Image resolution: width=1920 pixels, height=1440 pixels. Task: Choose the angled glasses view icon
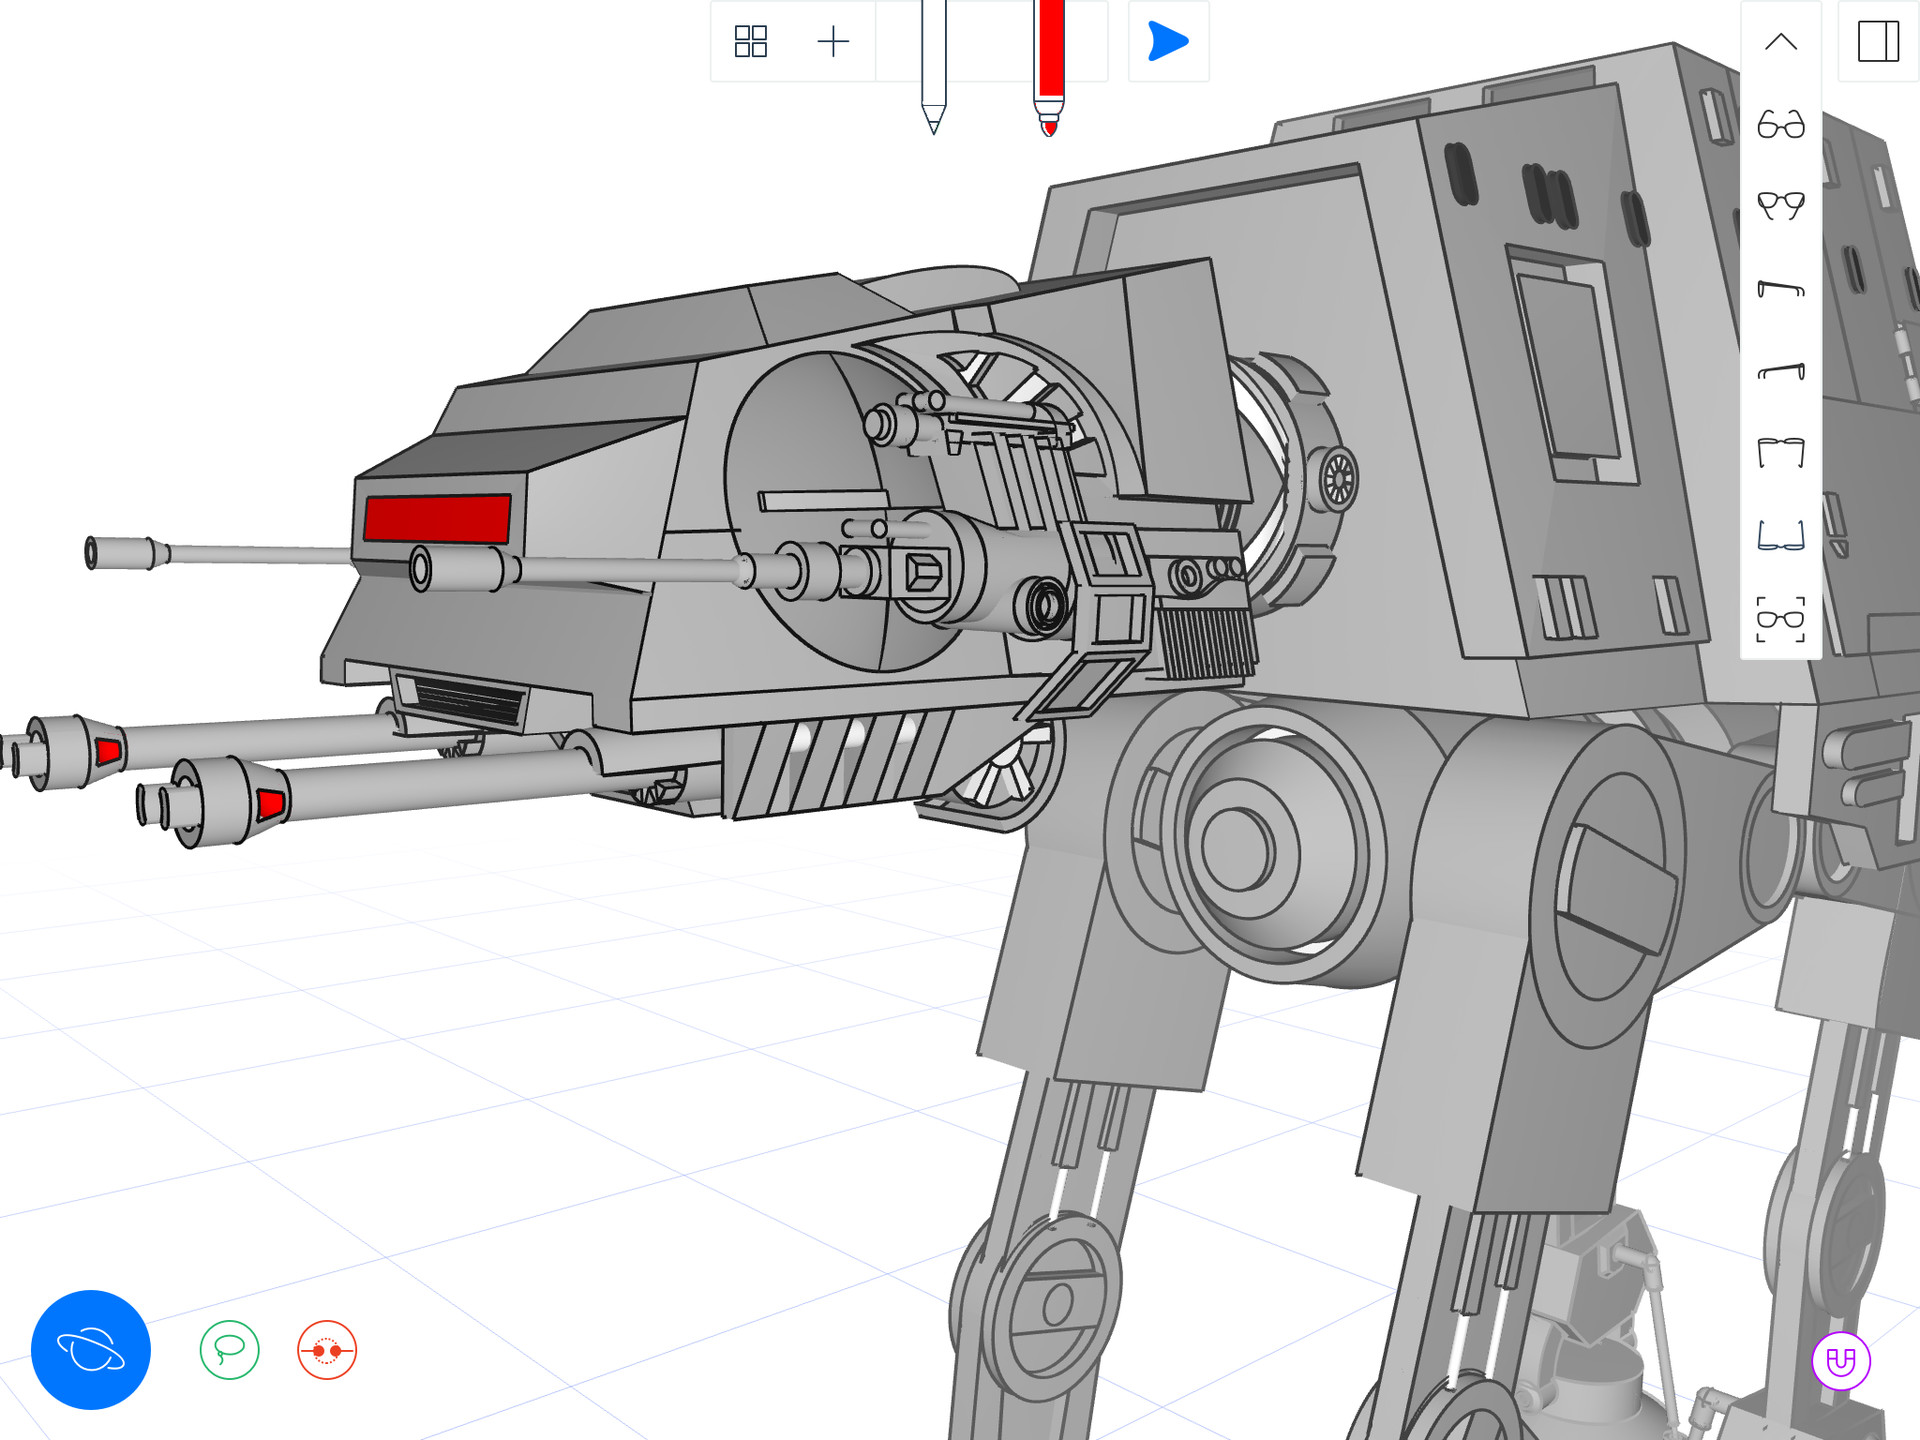pyautogui.click(x=1781, y=206)
